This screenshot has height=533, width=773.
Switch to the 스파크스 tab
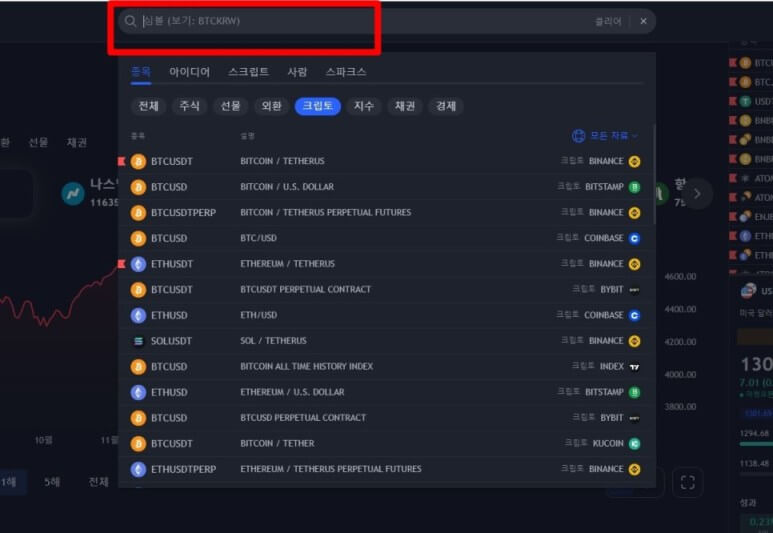point(346,72)
